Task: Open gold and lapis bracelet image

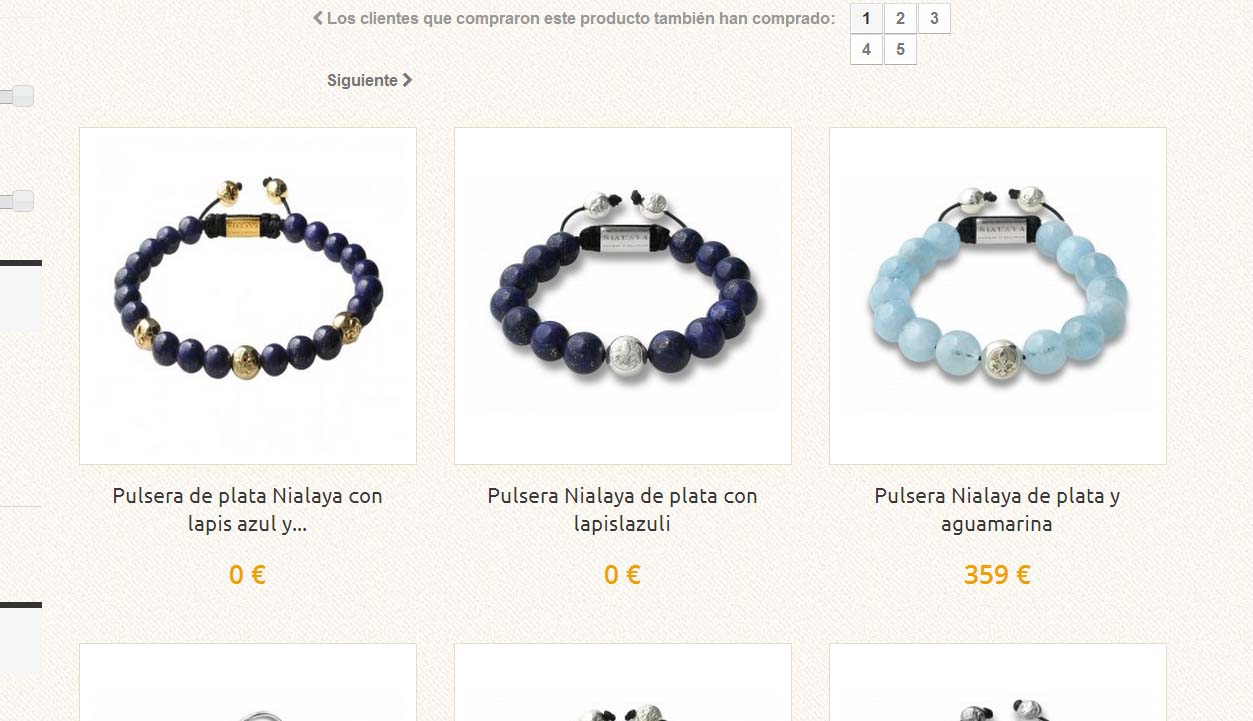Action: [248, 296]
